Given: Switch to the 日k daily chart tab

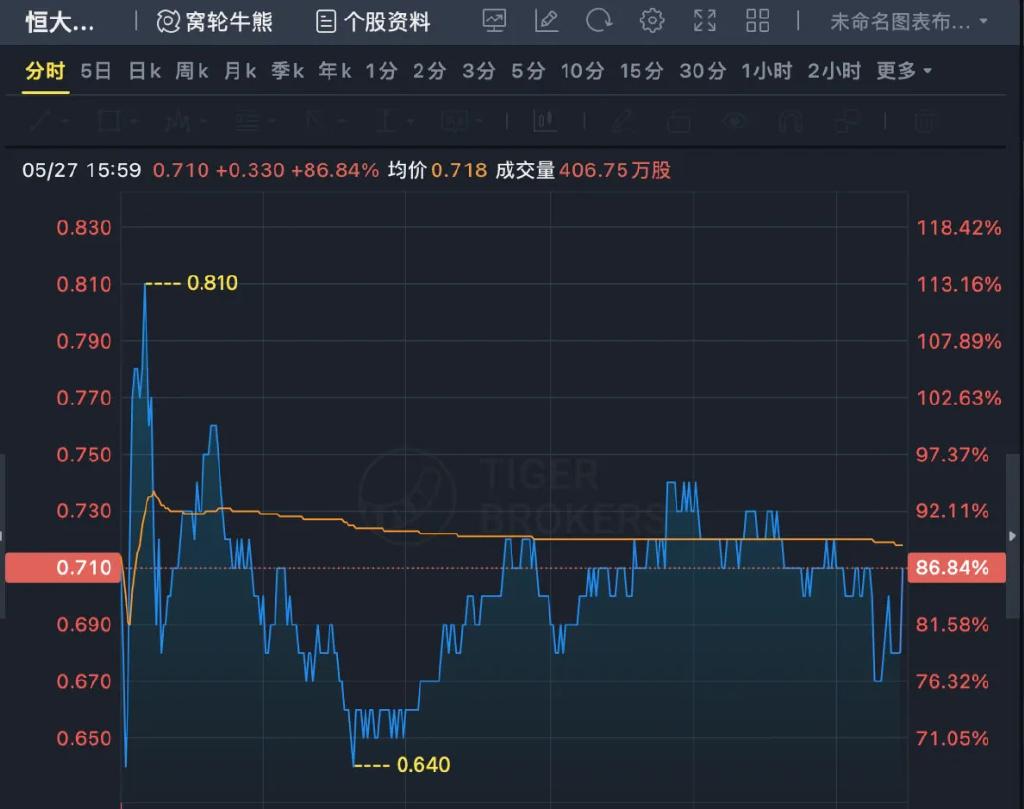Looking at the screenshot, I should pos(144,71).
